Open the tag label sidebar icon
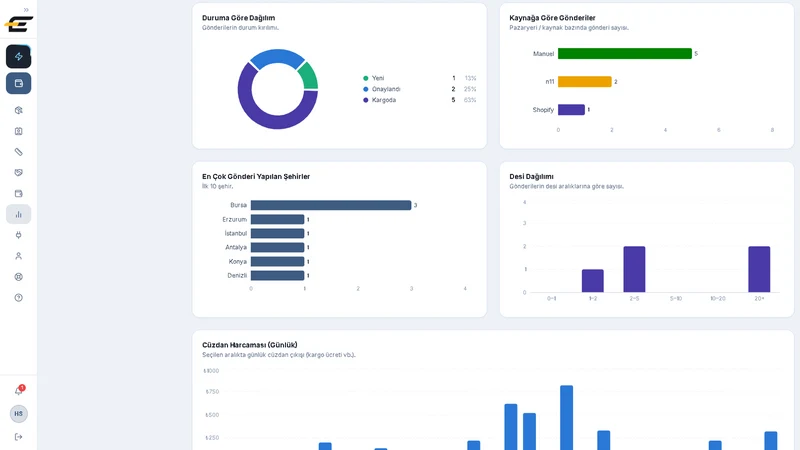Screen dimensions: 800x450 click(18, 152)
